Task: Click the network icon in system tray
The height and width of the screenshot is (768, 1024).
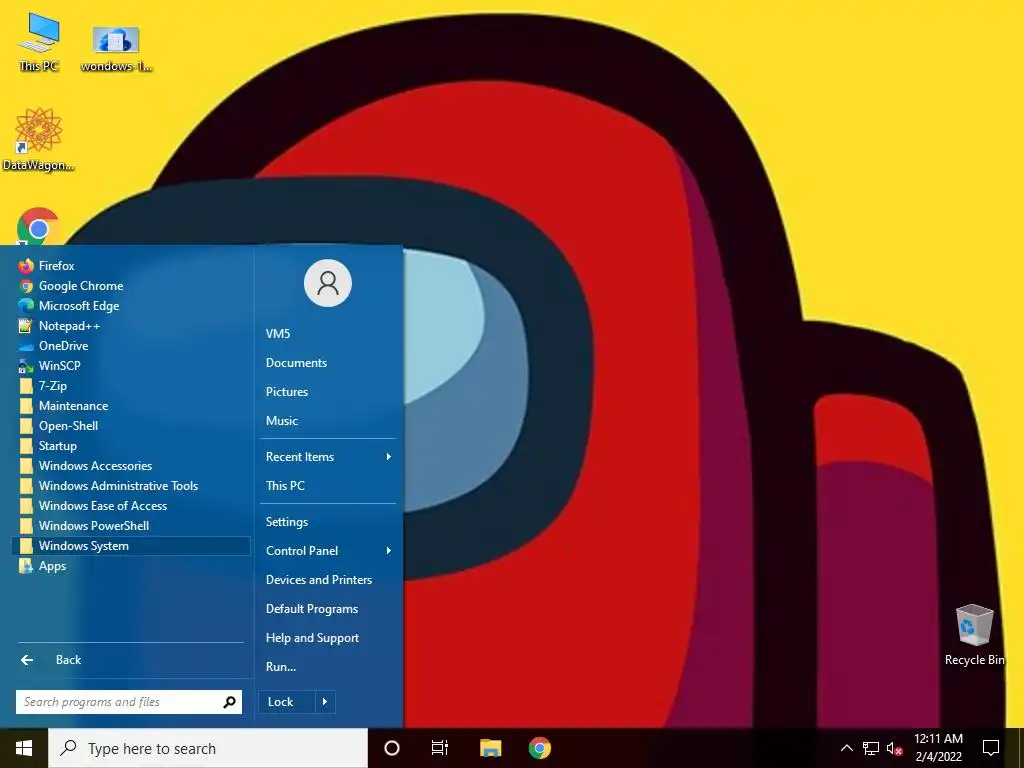Action: click(x=871, y=748)
